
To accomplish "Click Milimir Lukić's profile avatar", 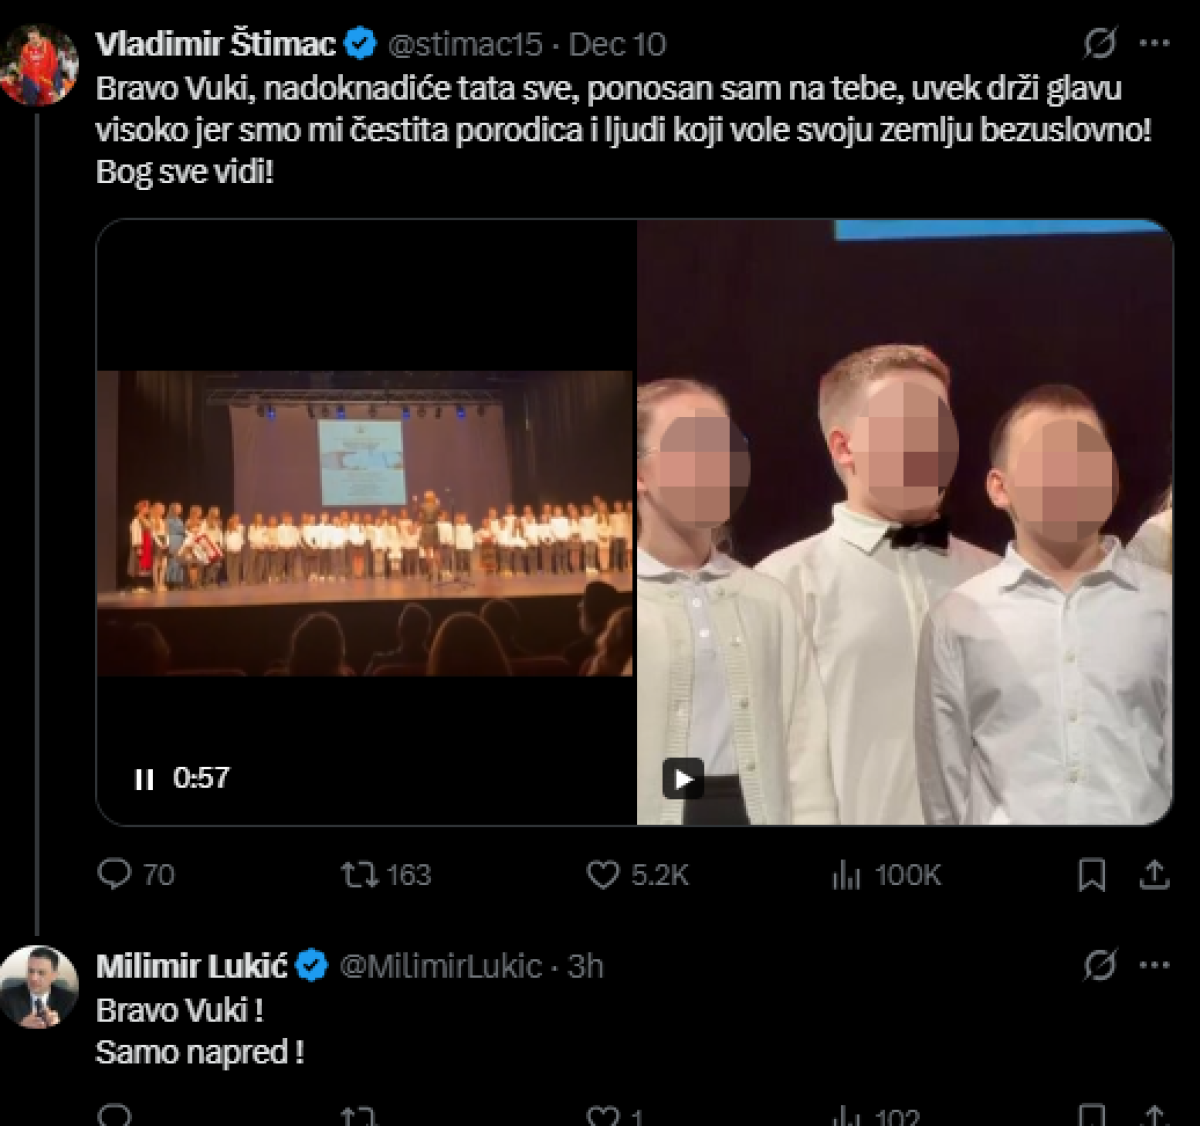I will pos(39,988).
